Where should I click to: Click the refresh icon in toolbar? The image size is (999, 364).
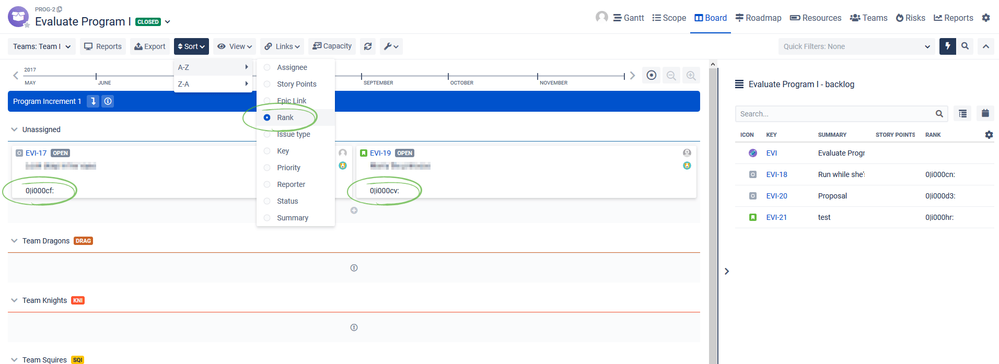tap(368, 47)
